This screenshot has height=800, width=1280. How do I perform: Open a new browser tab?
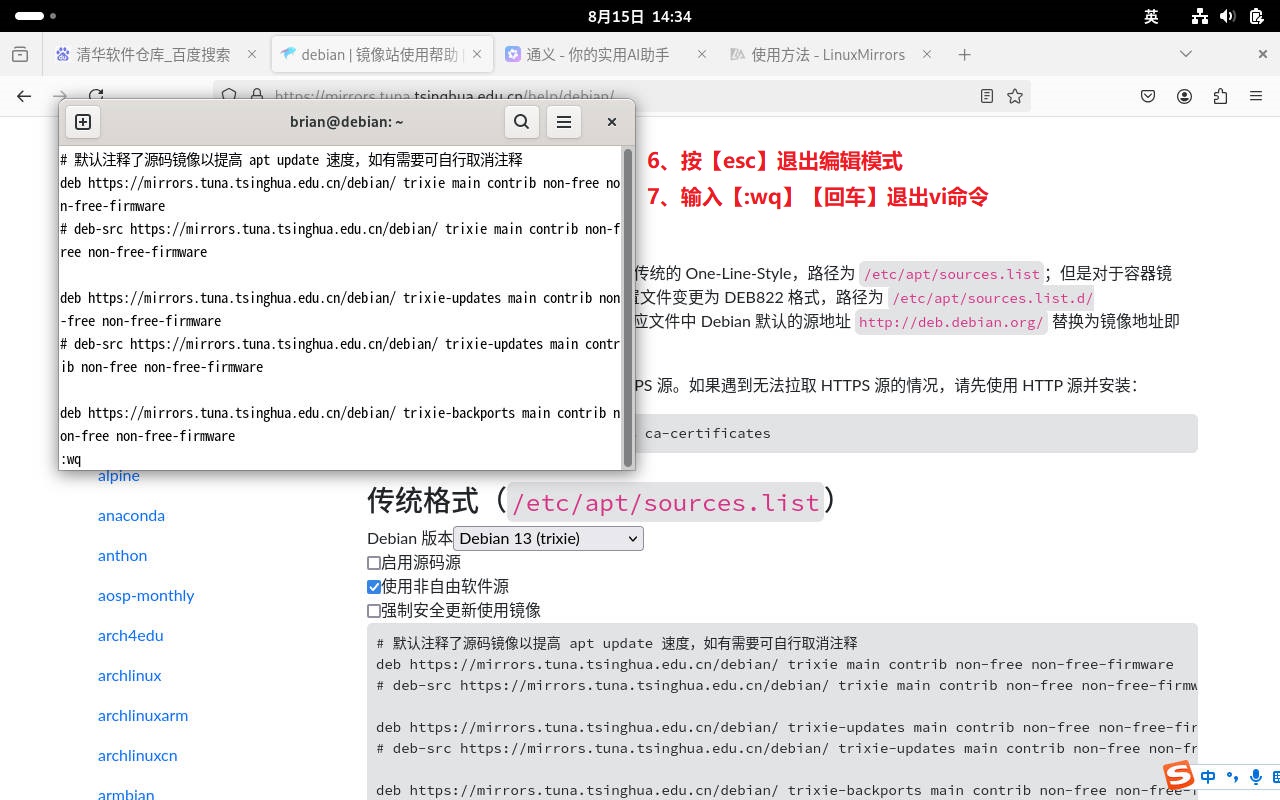click(964, 55)
